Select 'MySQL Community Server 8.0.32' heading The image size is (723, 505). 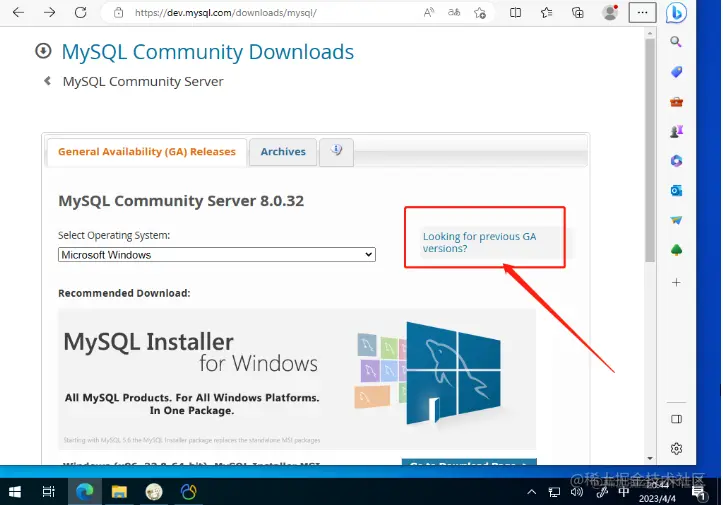pos(181,201)
